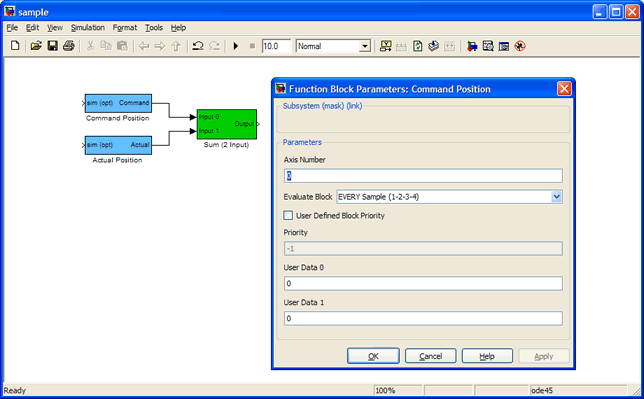Start simulation with the play button
644x399 pixels.
coord(236,46)
